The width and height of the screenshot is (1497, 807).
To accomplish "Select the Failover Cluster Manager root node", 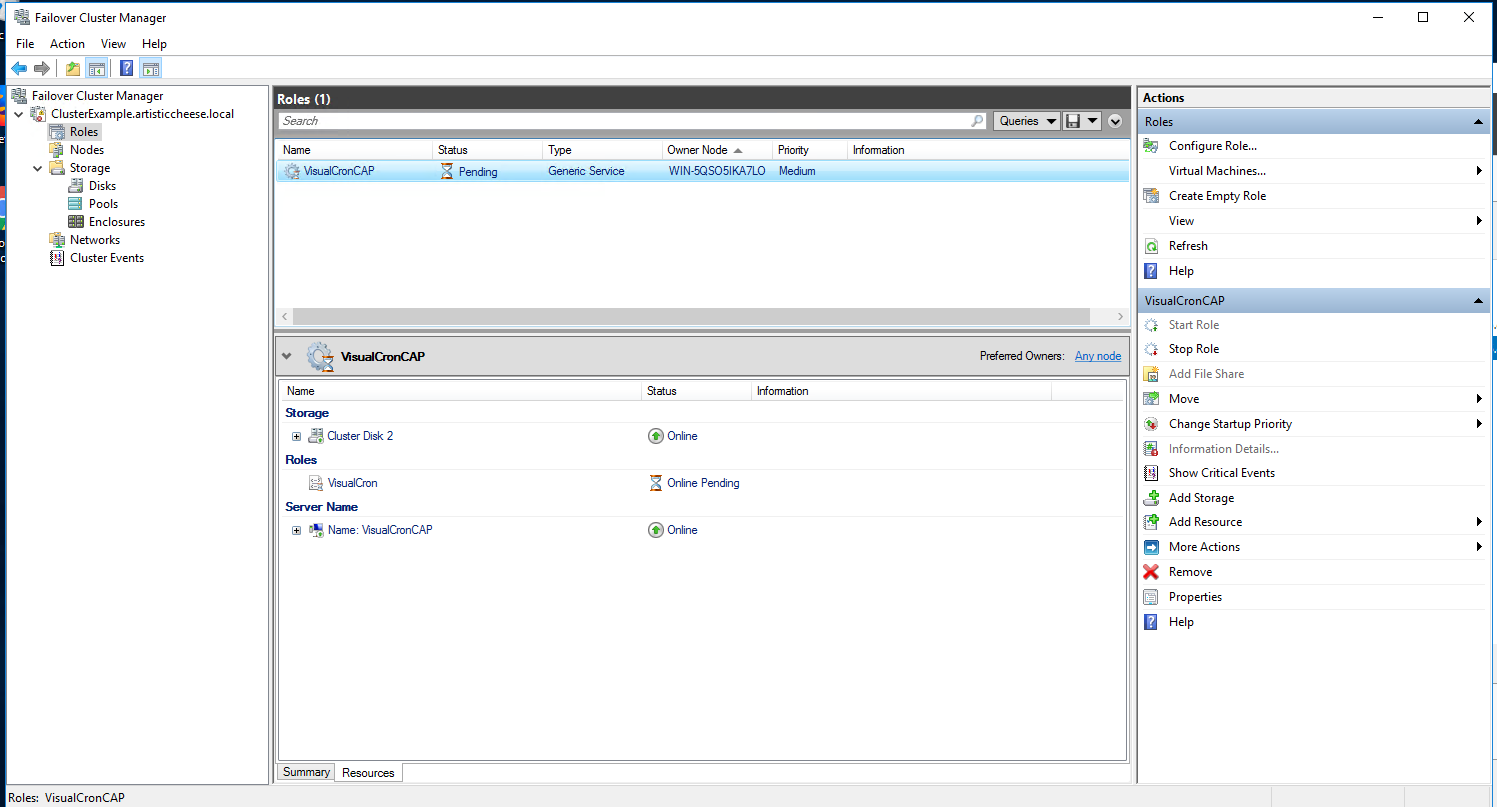I will point(97,96).
